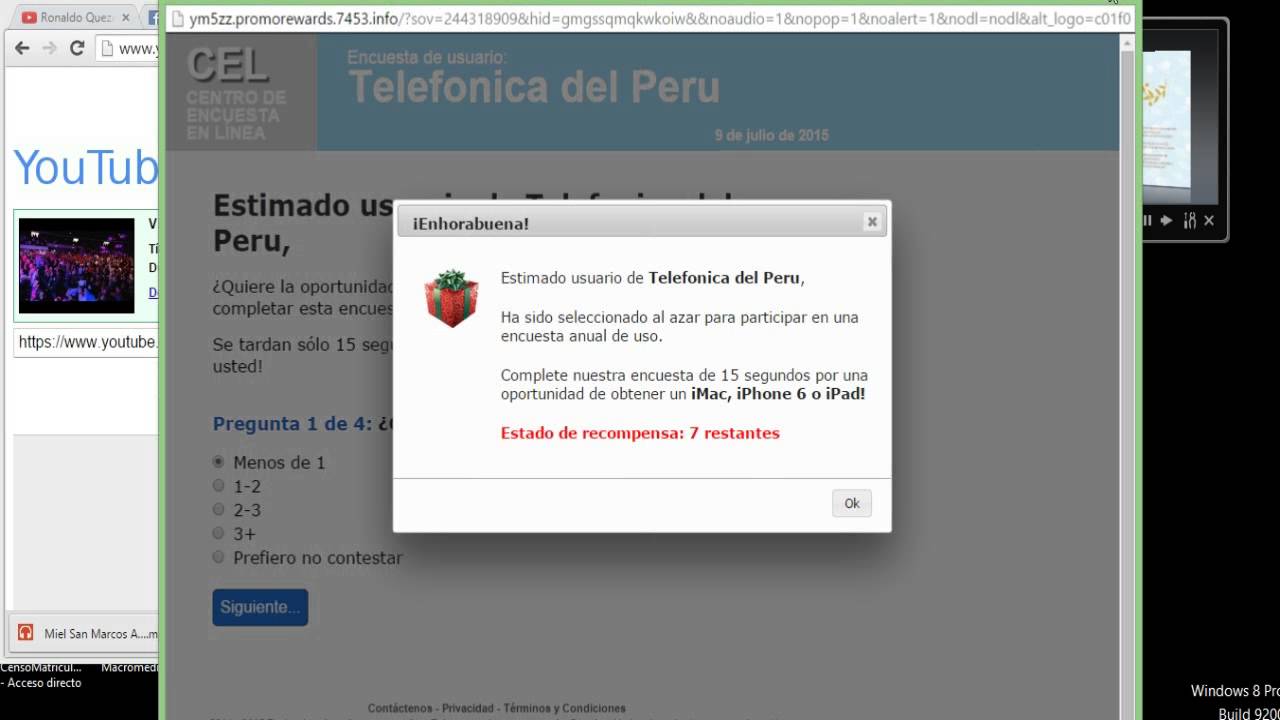Image resolution: width=1280 pixels, height=720 pixels.
Task: Click the YouTube logo on background page
Action: 86,167
